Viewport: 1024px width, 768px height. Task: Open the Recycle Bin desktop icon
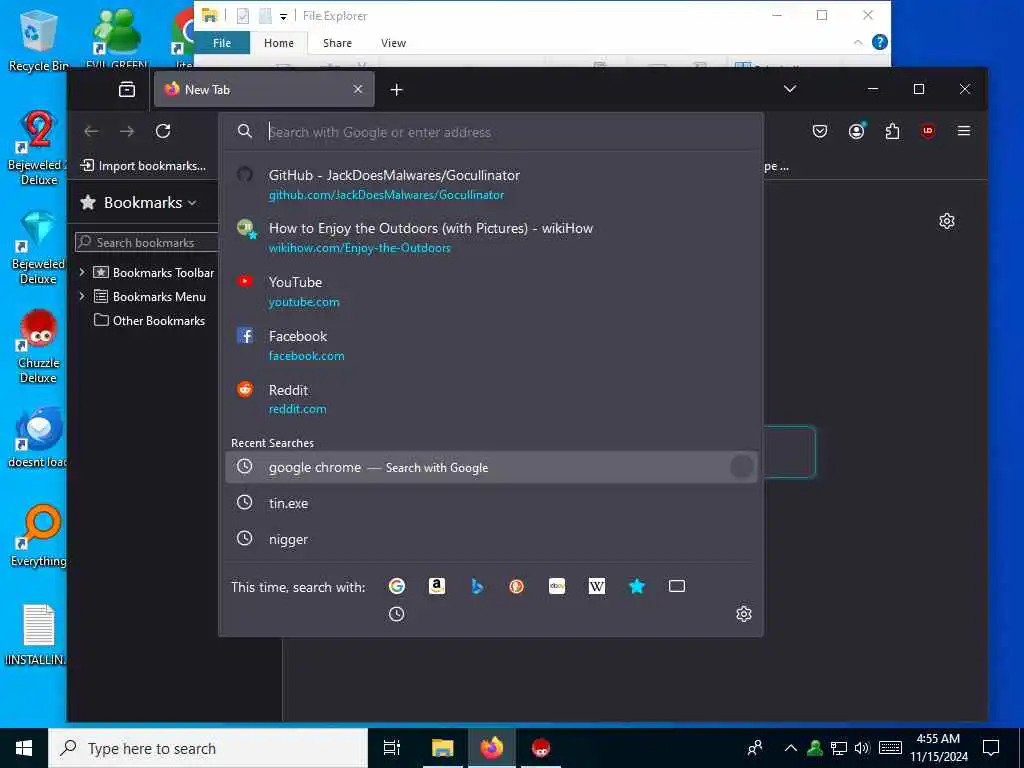(39, 41)
